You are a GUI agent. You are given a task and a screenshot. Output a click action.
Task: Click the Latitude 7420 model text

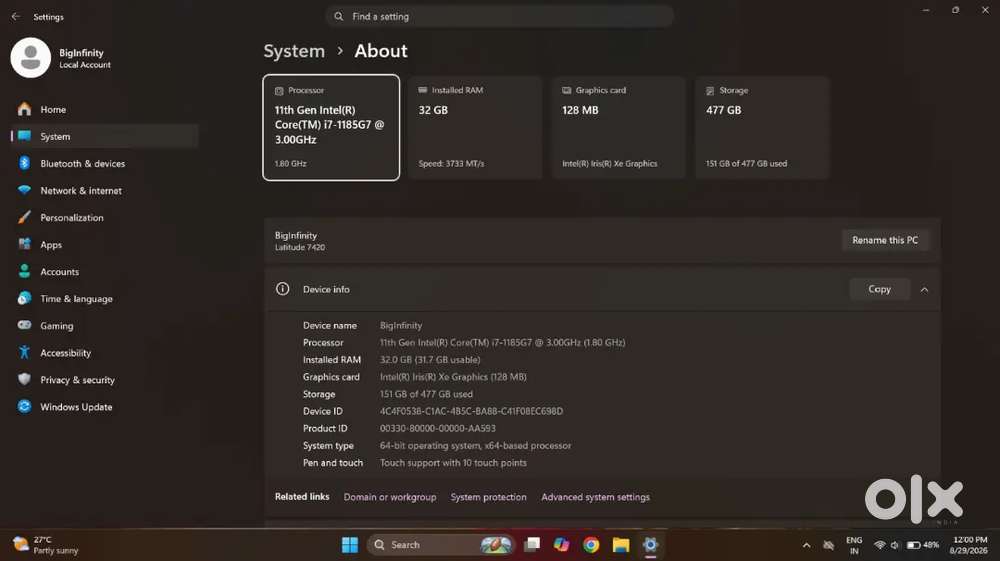tap(300, 247)
